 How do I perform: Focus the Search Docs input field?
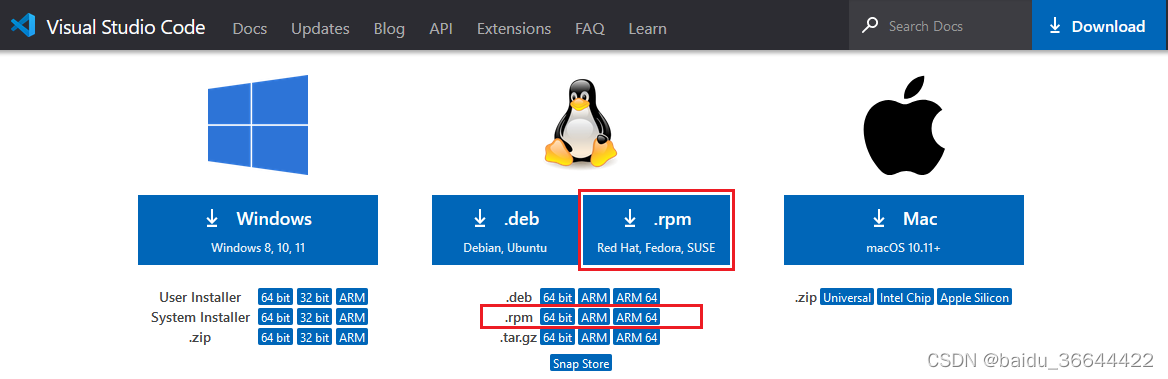(940, 26)
